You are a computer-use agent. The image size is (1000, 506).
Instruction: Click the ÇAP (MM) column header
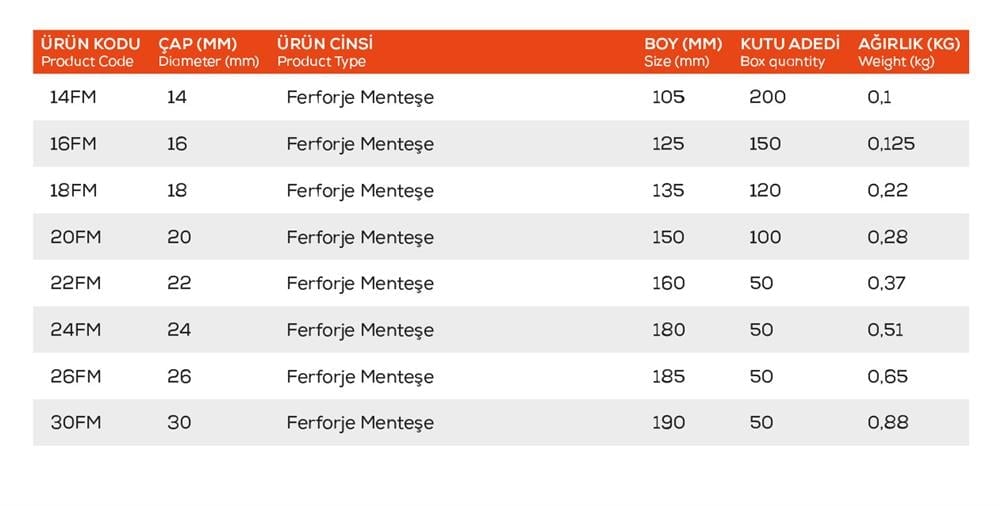pos(197,45)
